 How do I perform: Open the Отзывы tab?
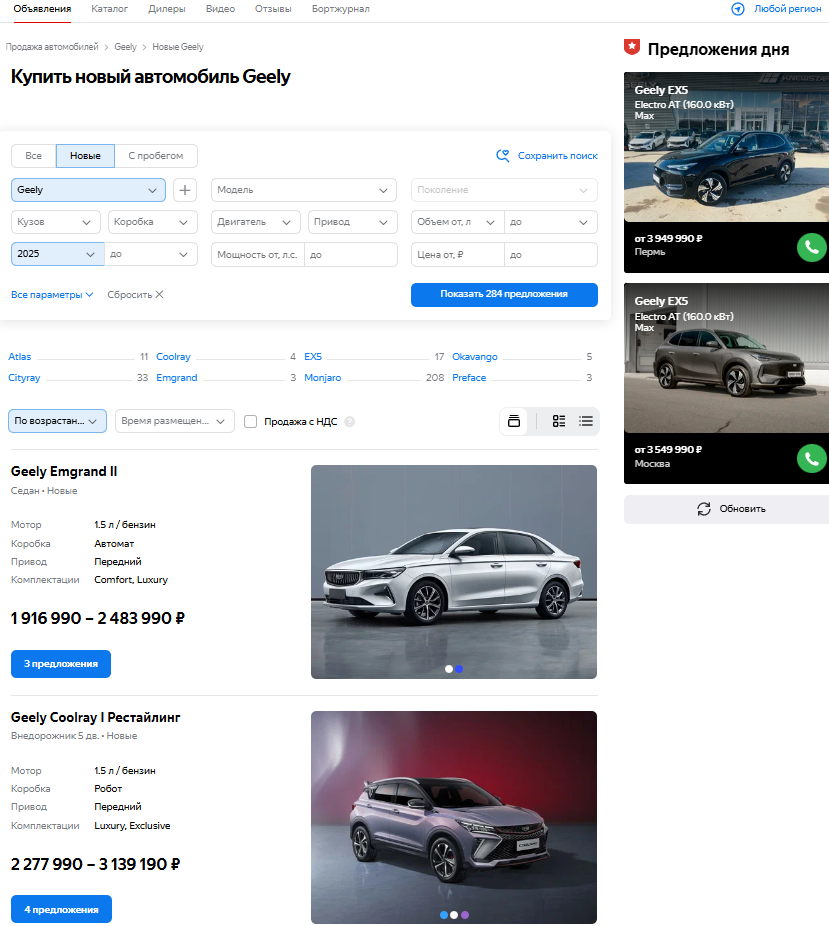pyautogui.click(x=273, y=9)
